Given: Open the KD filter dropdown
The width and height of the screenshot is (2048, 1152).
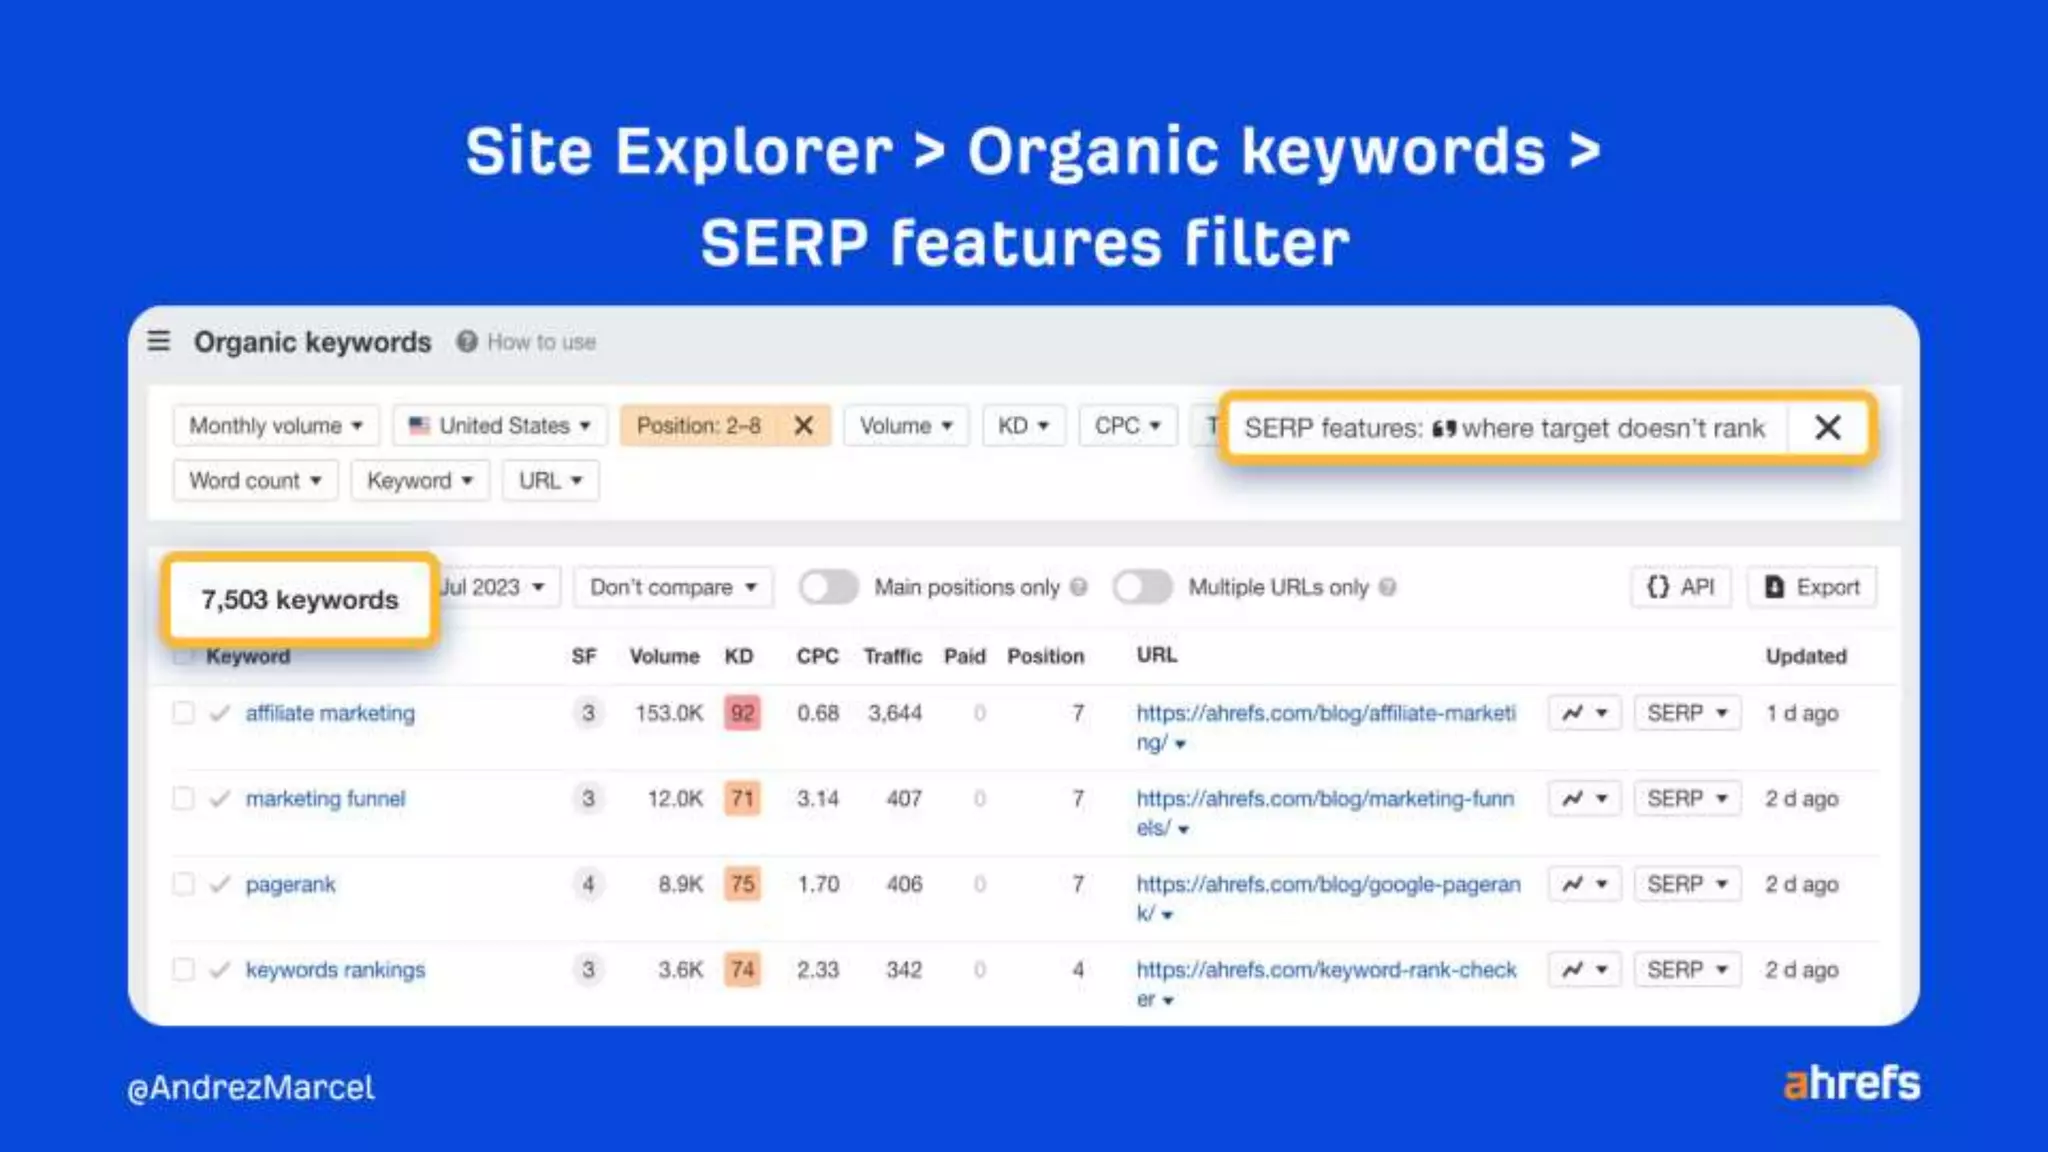Looking at the screenshot, I should coord(1023,426).
